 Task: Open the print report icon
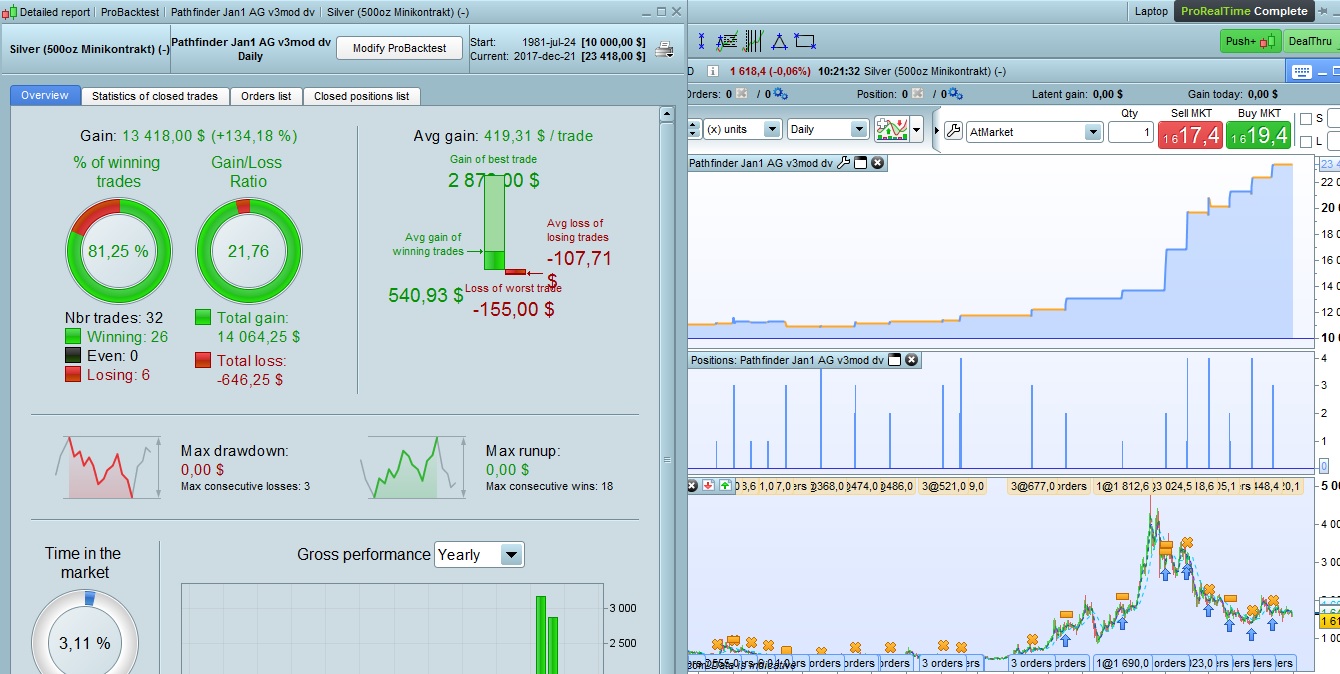pyautogui.click(x=665, y=48)
